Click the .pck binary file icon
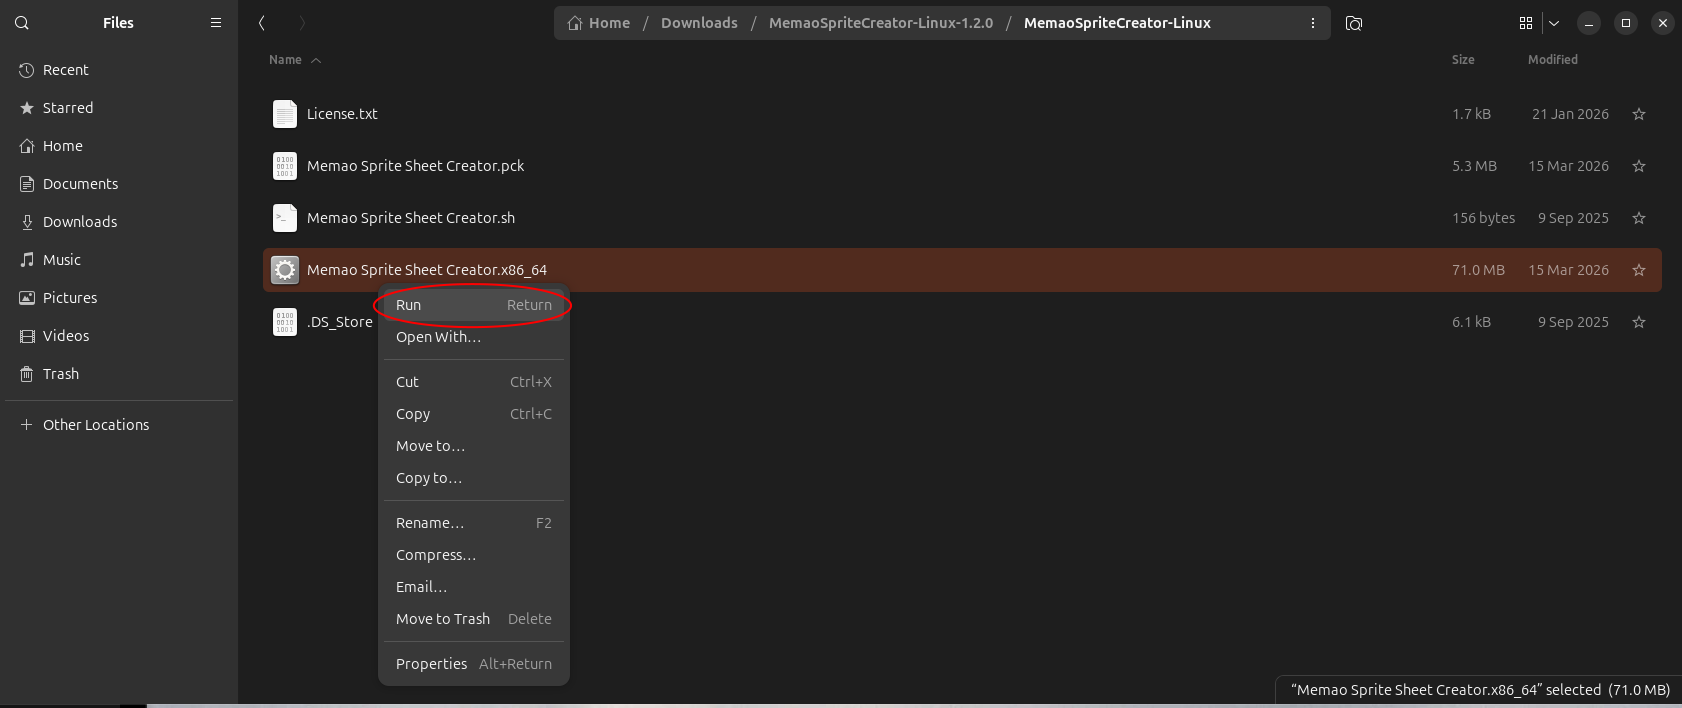 pos(285,166)
